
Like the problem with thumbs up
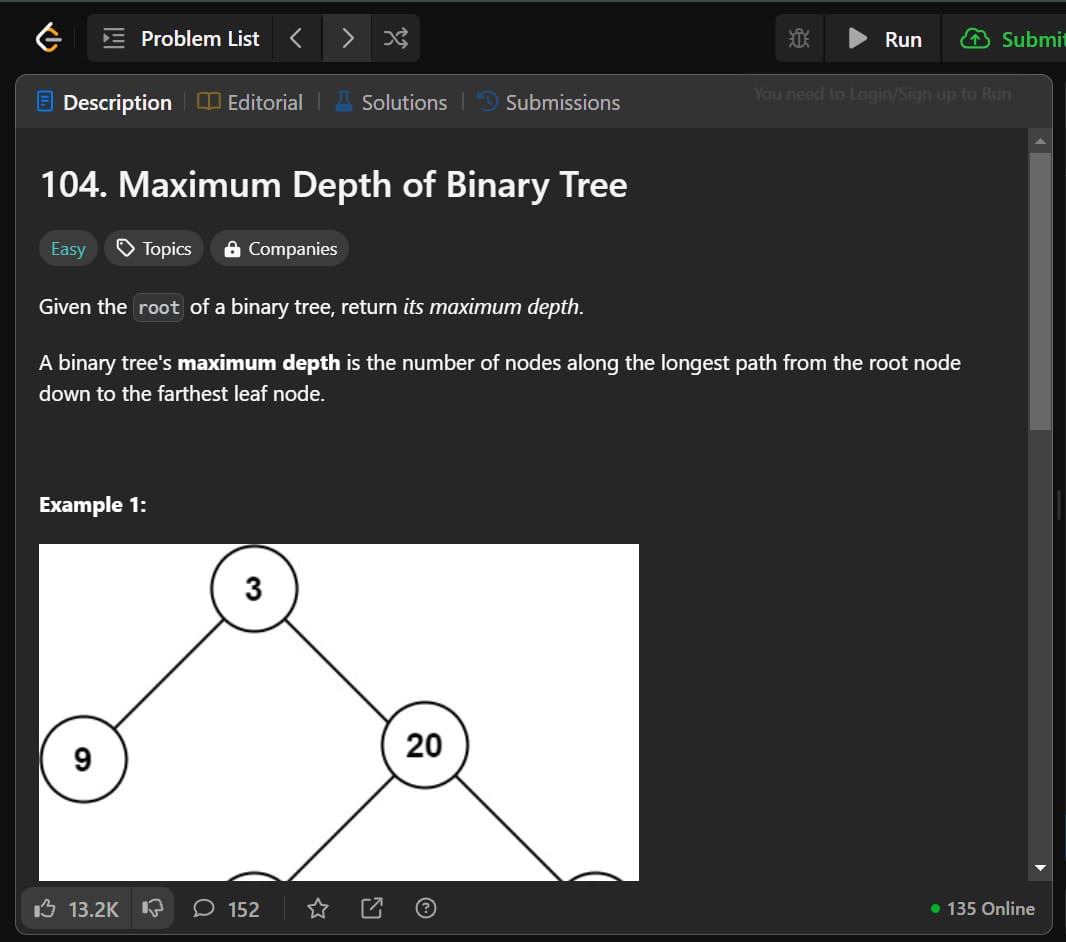[x=76, y=909]
